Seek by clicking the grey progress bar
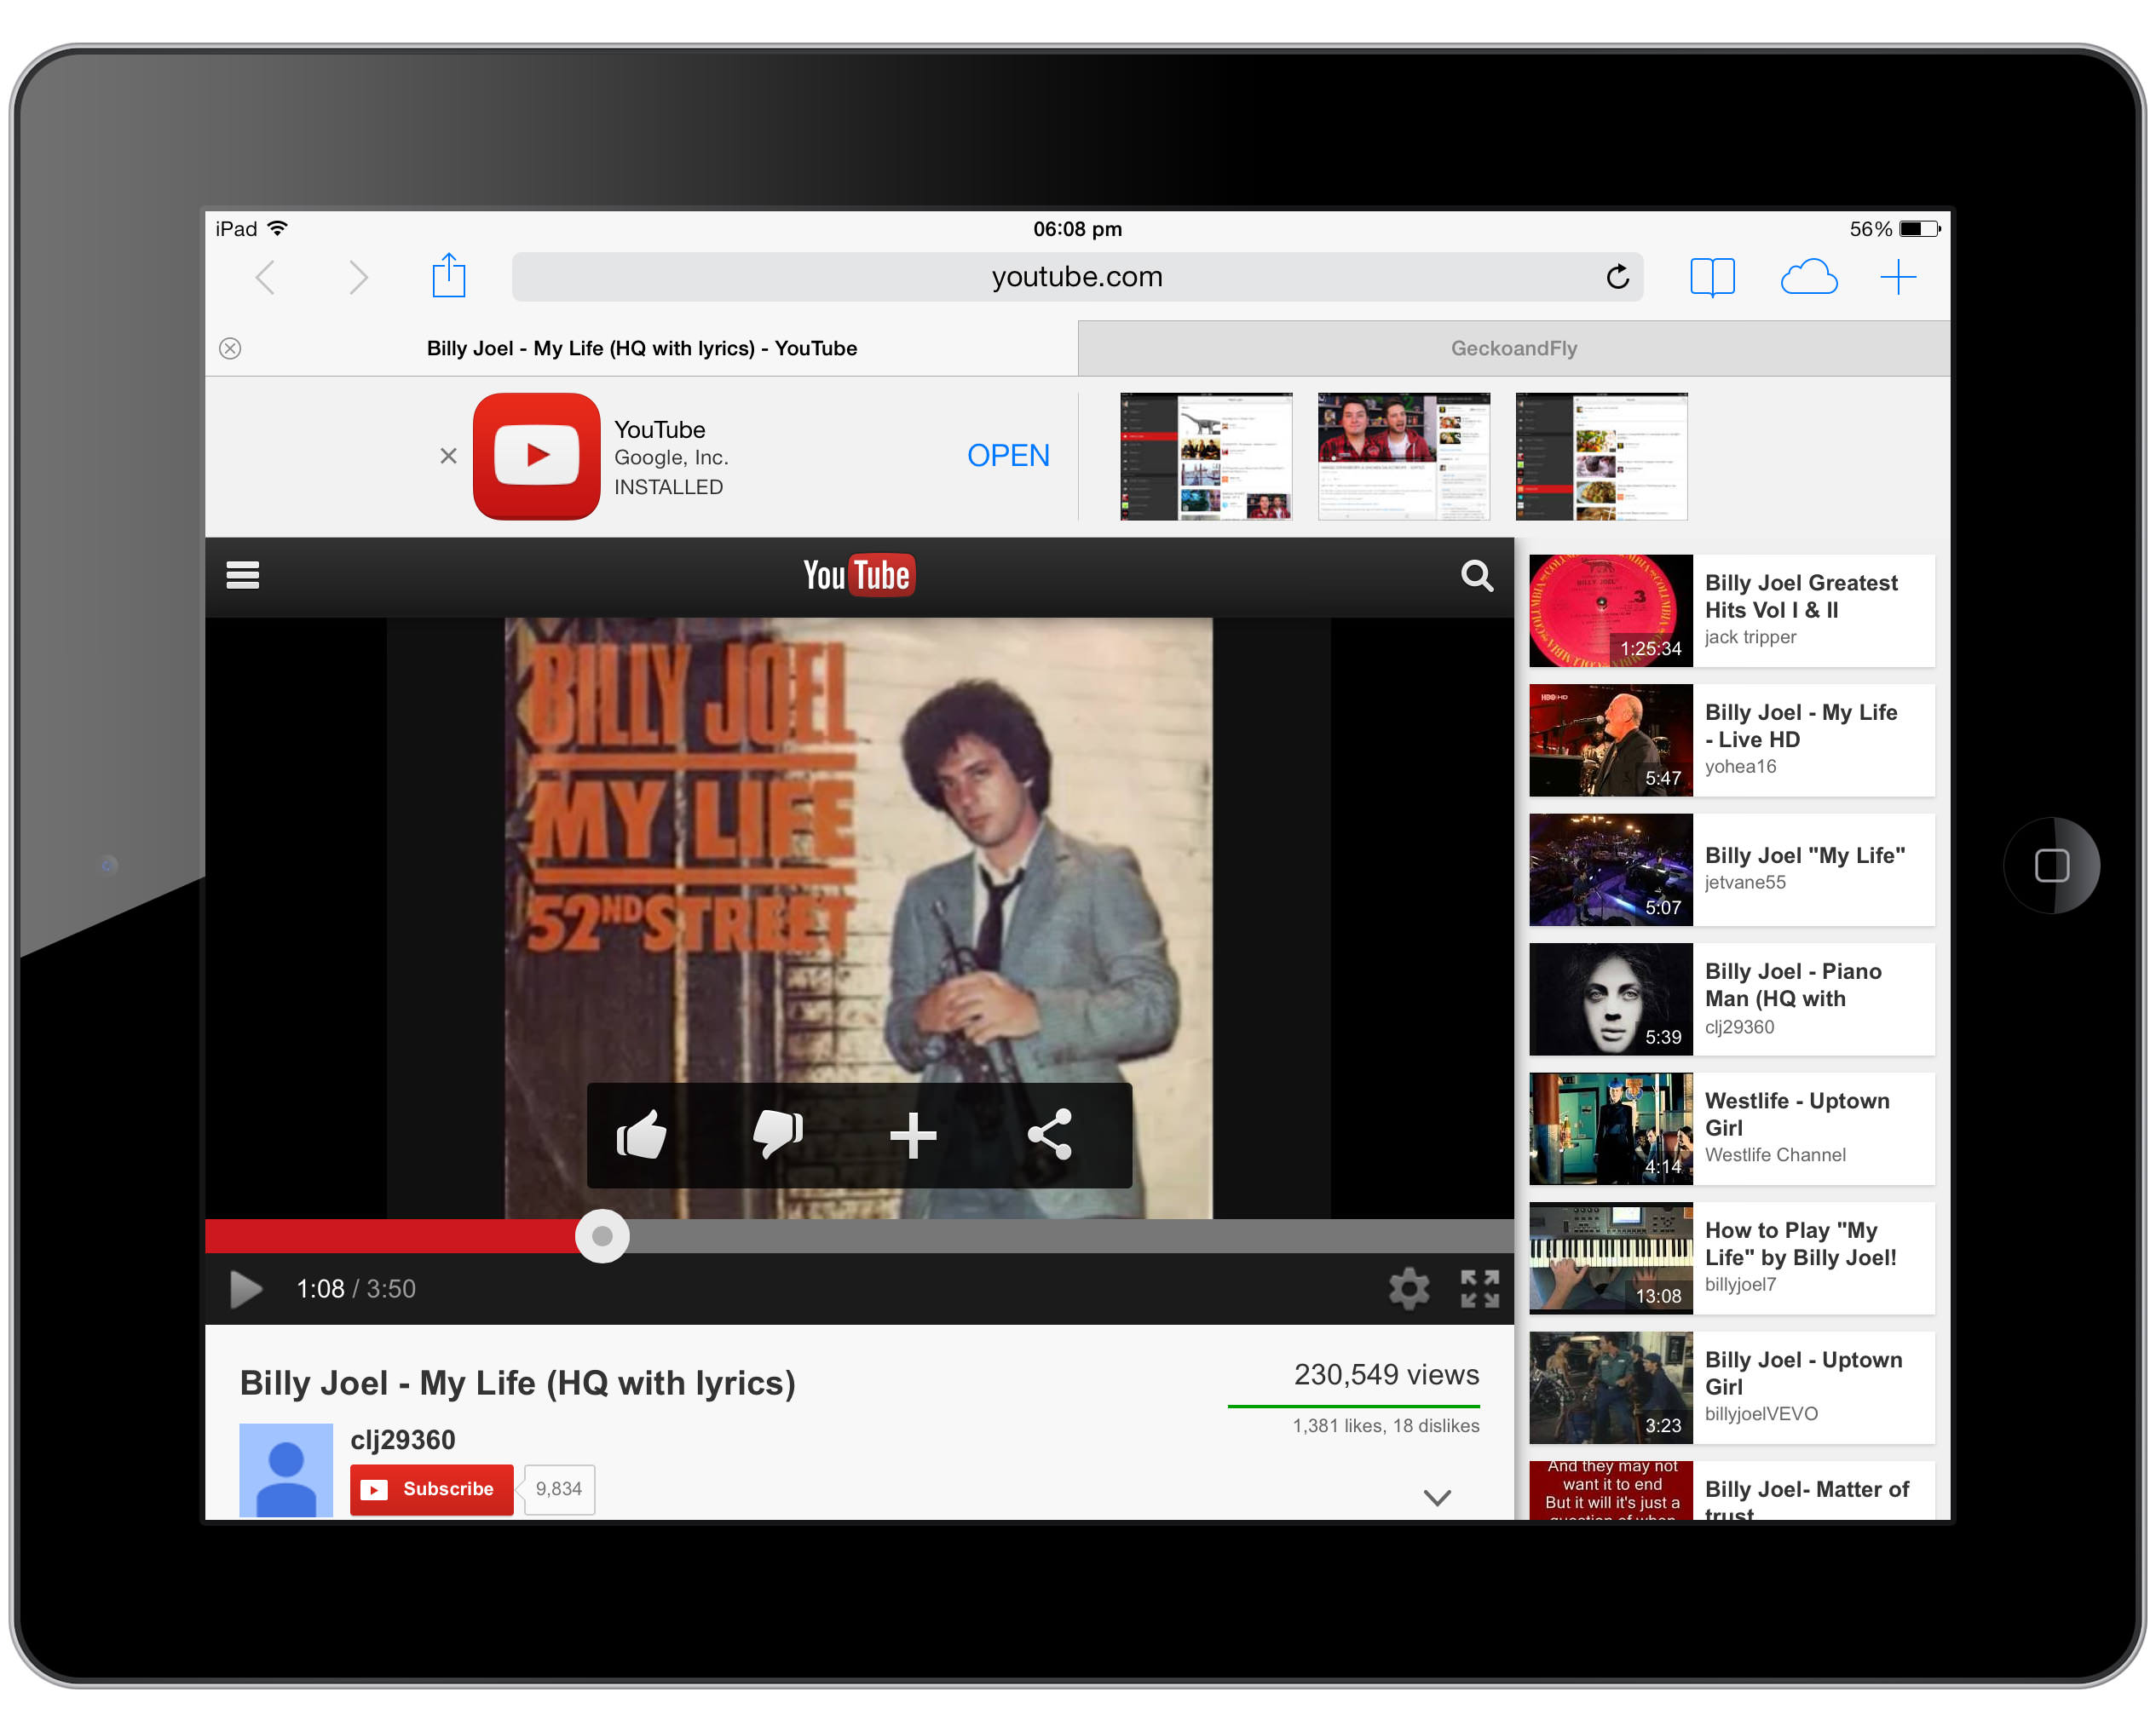Viewport: 2156px width, 1732px height. coord(1070,1236)
